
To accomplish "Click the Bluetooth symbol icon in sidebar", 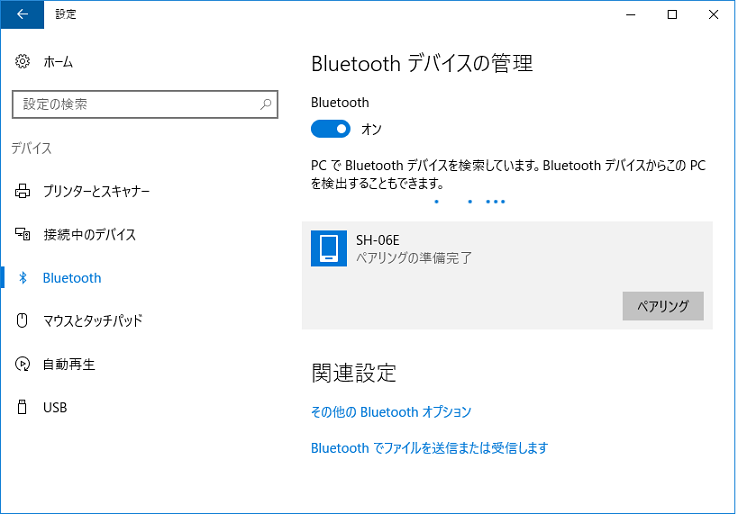I will [x=22, y=278].
